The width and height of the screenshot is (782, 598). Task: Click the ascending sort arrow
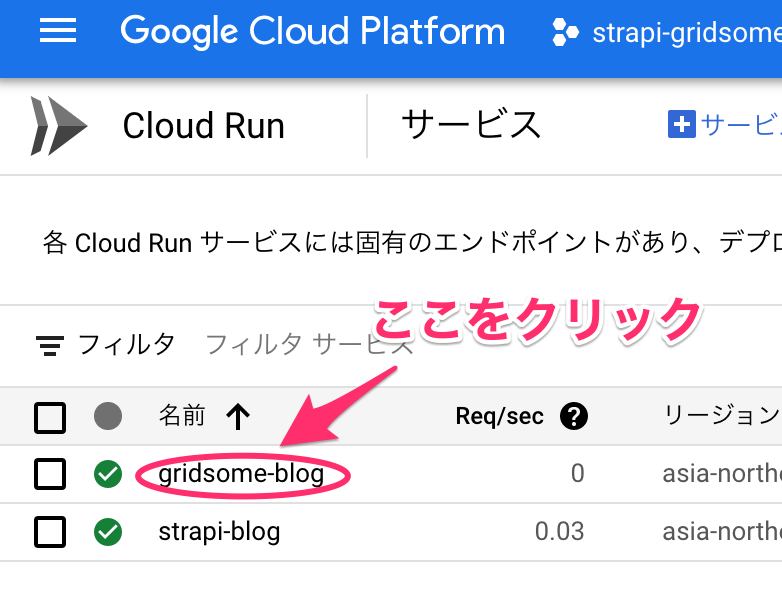pos(238,416)
